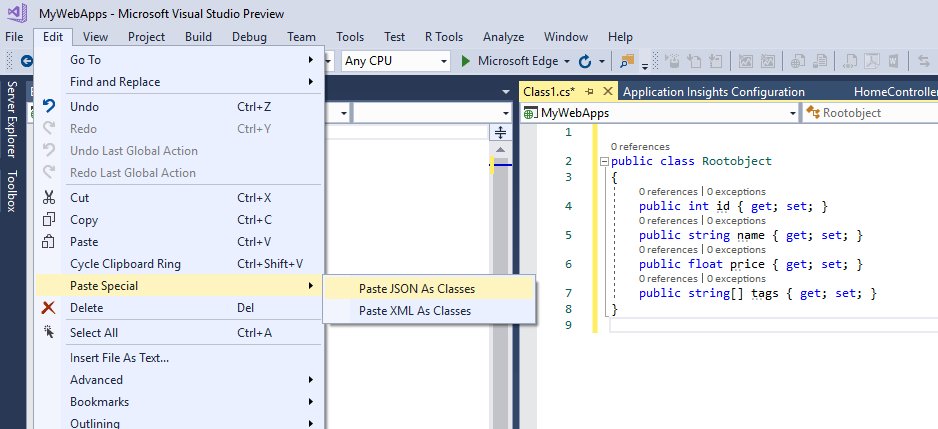938x429 pixels.
Task: Expand the Outlining submenu
Action: click(179, 422)
